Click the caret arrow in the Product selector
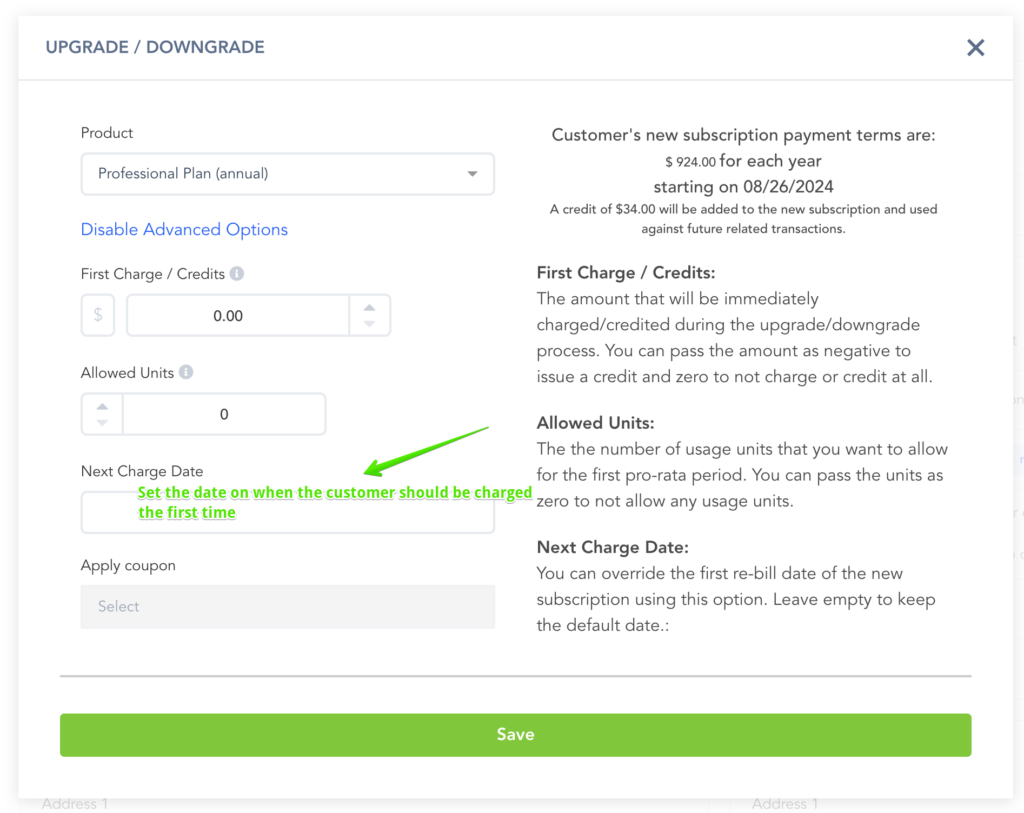The height and width of the screenshot is (813, 1024). pyautogui.click(x=472, y=174)
